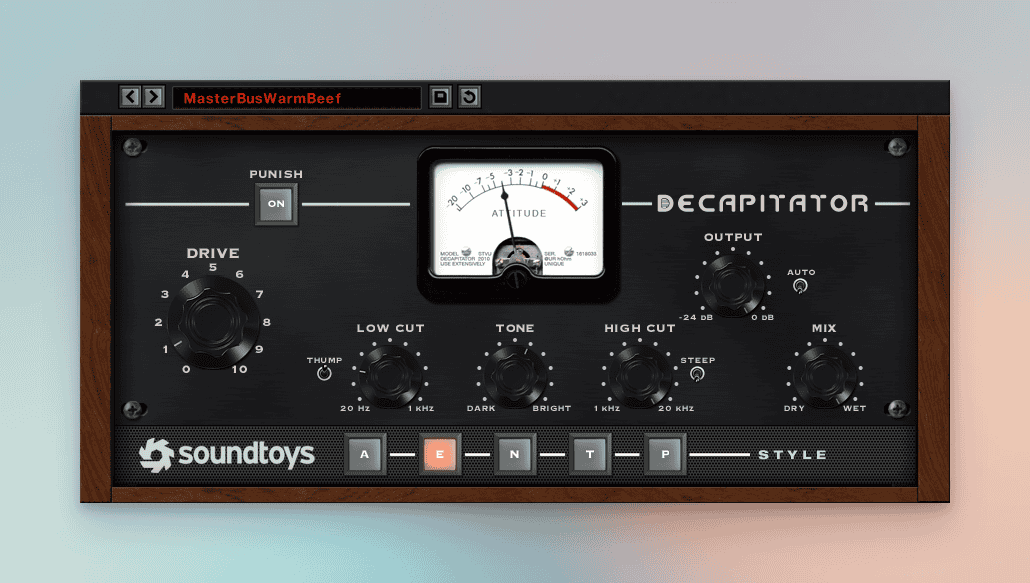Viewport: 1030px width, 583px height.
Task: Toggle the Punish ON button
Action: click(276, 204)
